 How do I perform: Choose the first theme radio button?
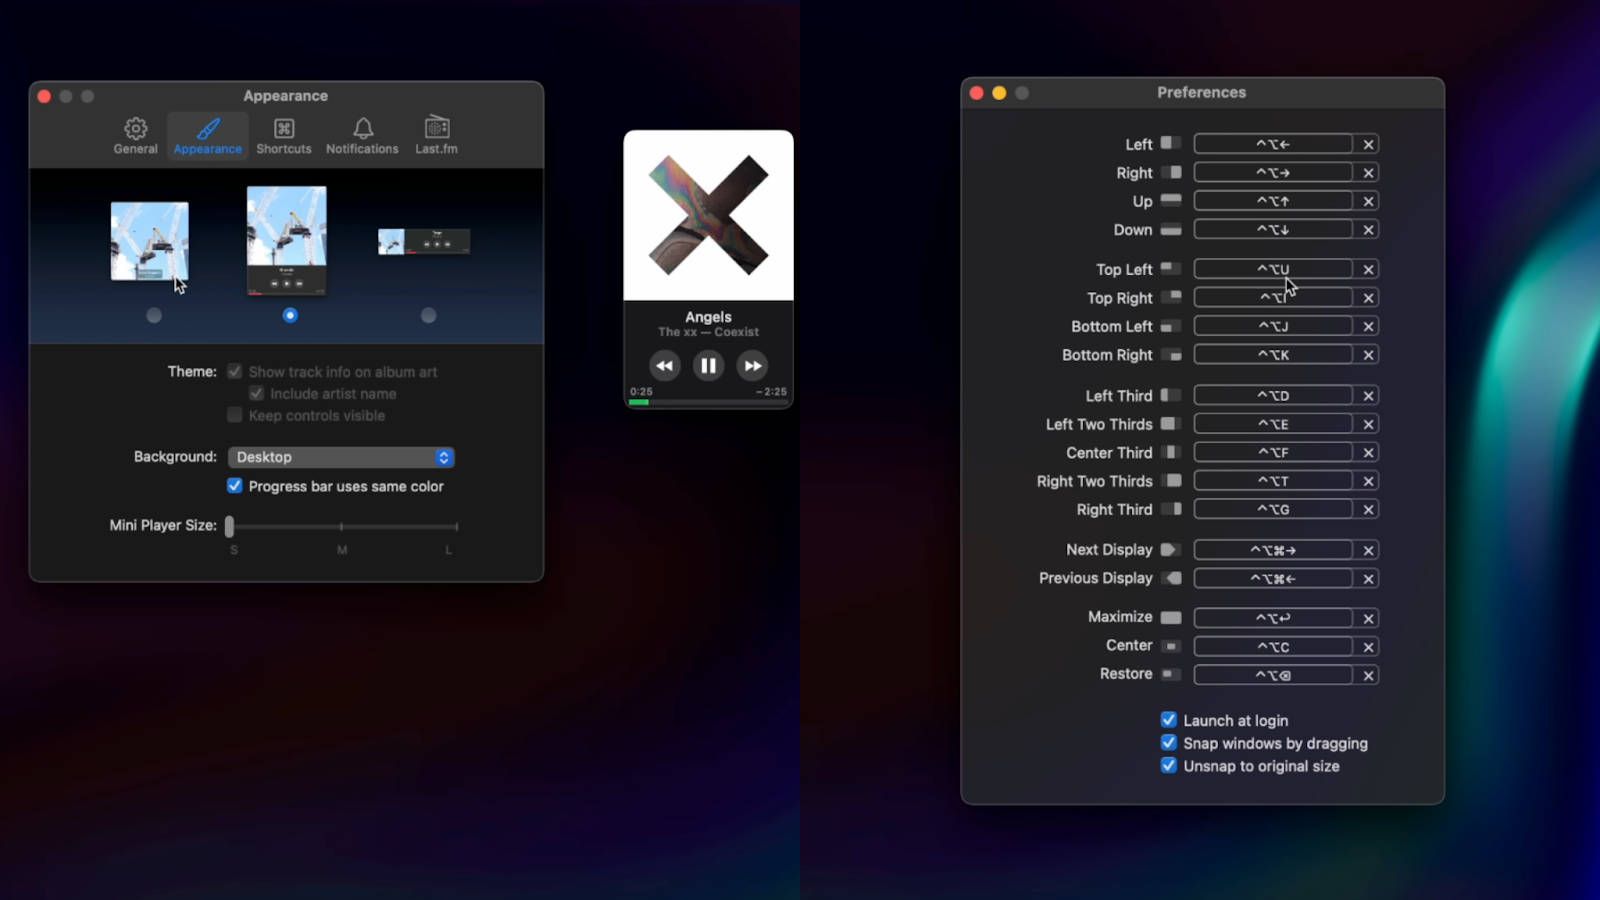click(153, 315)
